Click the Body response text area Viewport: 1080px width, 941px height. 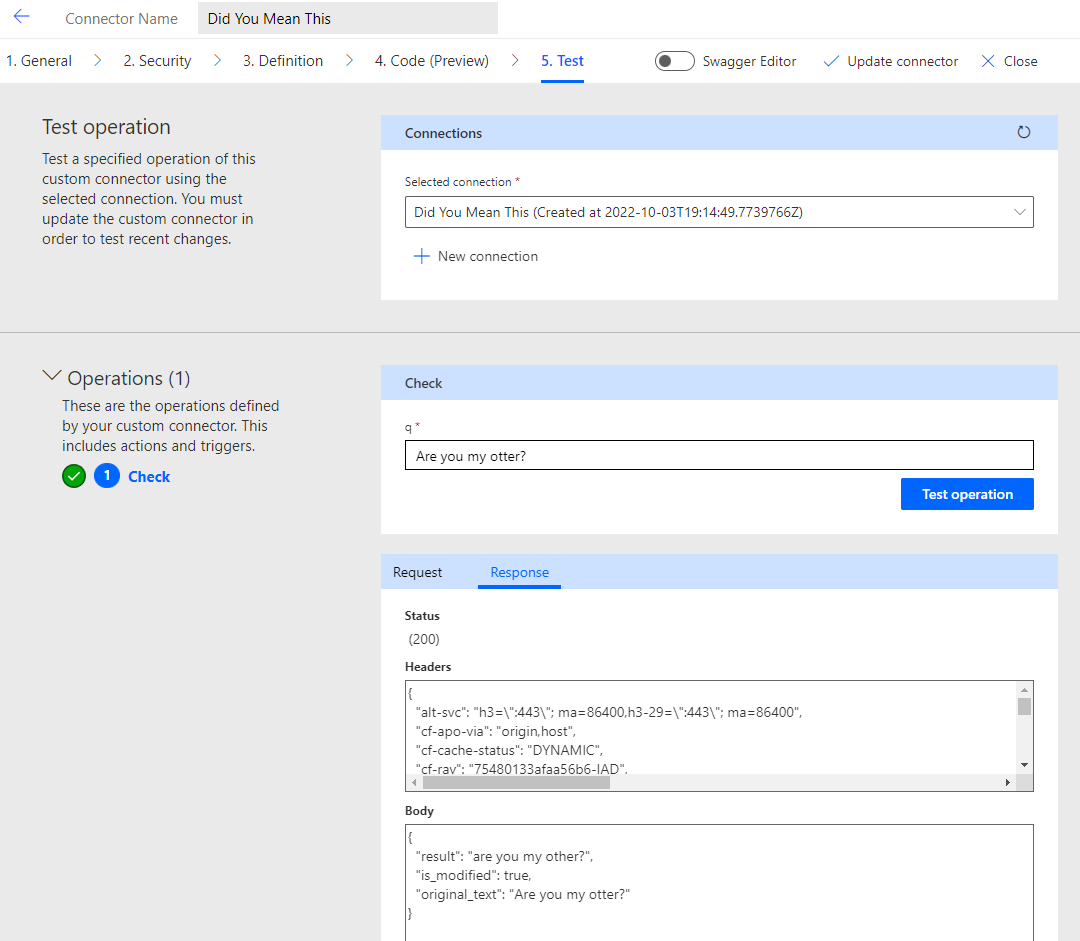(719, 882)
